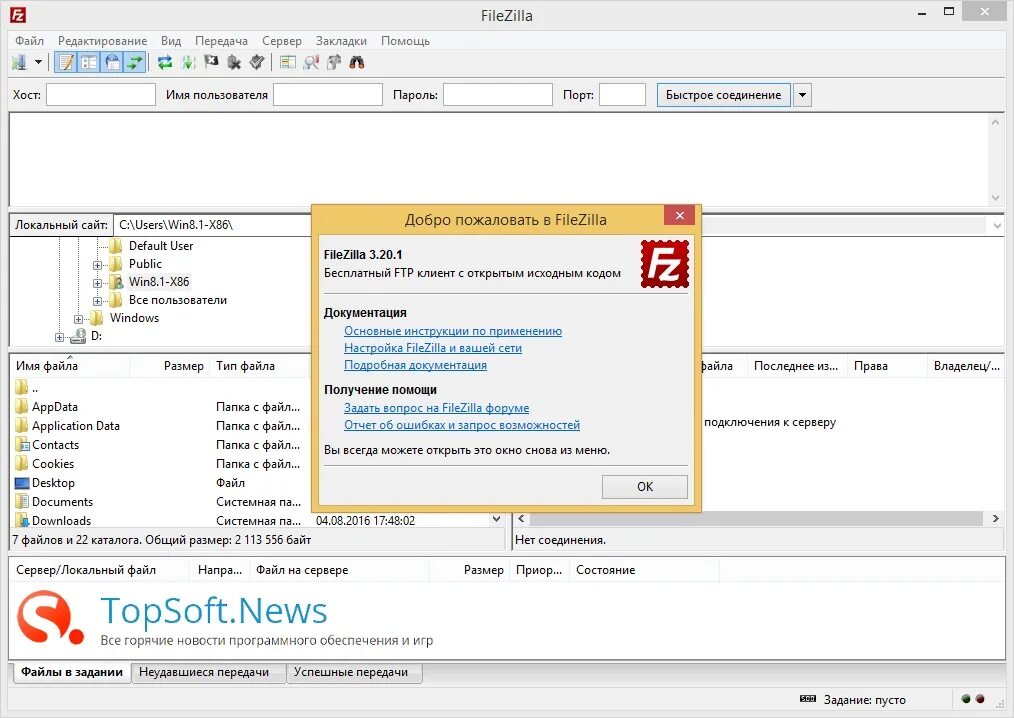
Task: Select the Файлы в задании tab
Action: pyautogui.click(x=72, y=672)
